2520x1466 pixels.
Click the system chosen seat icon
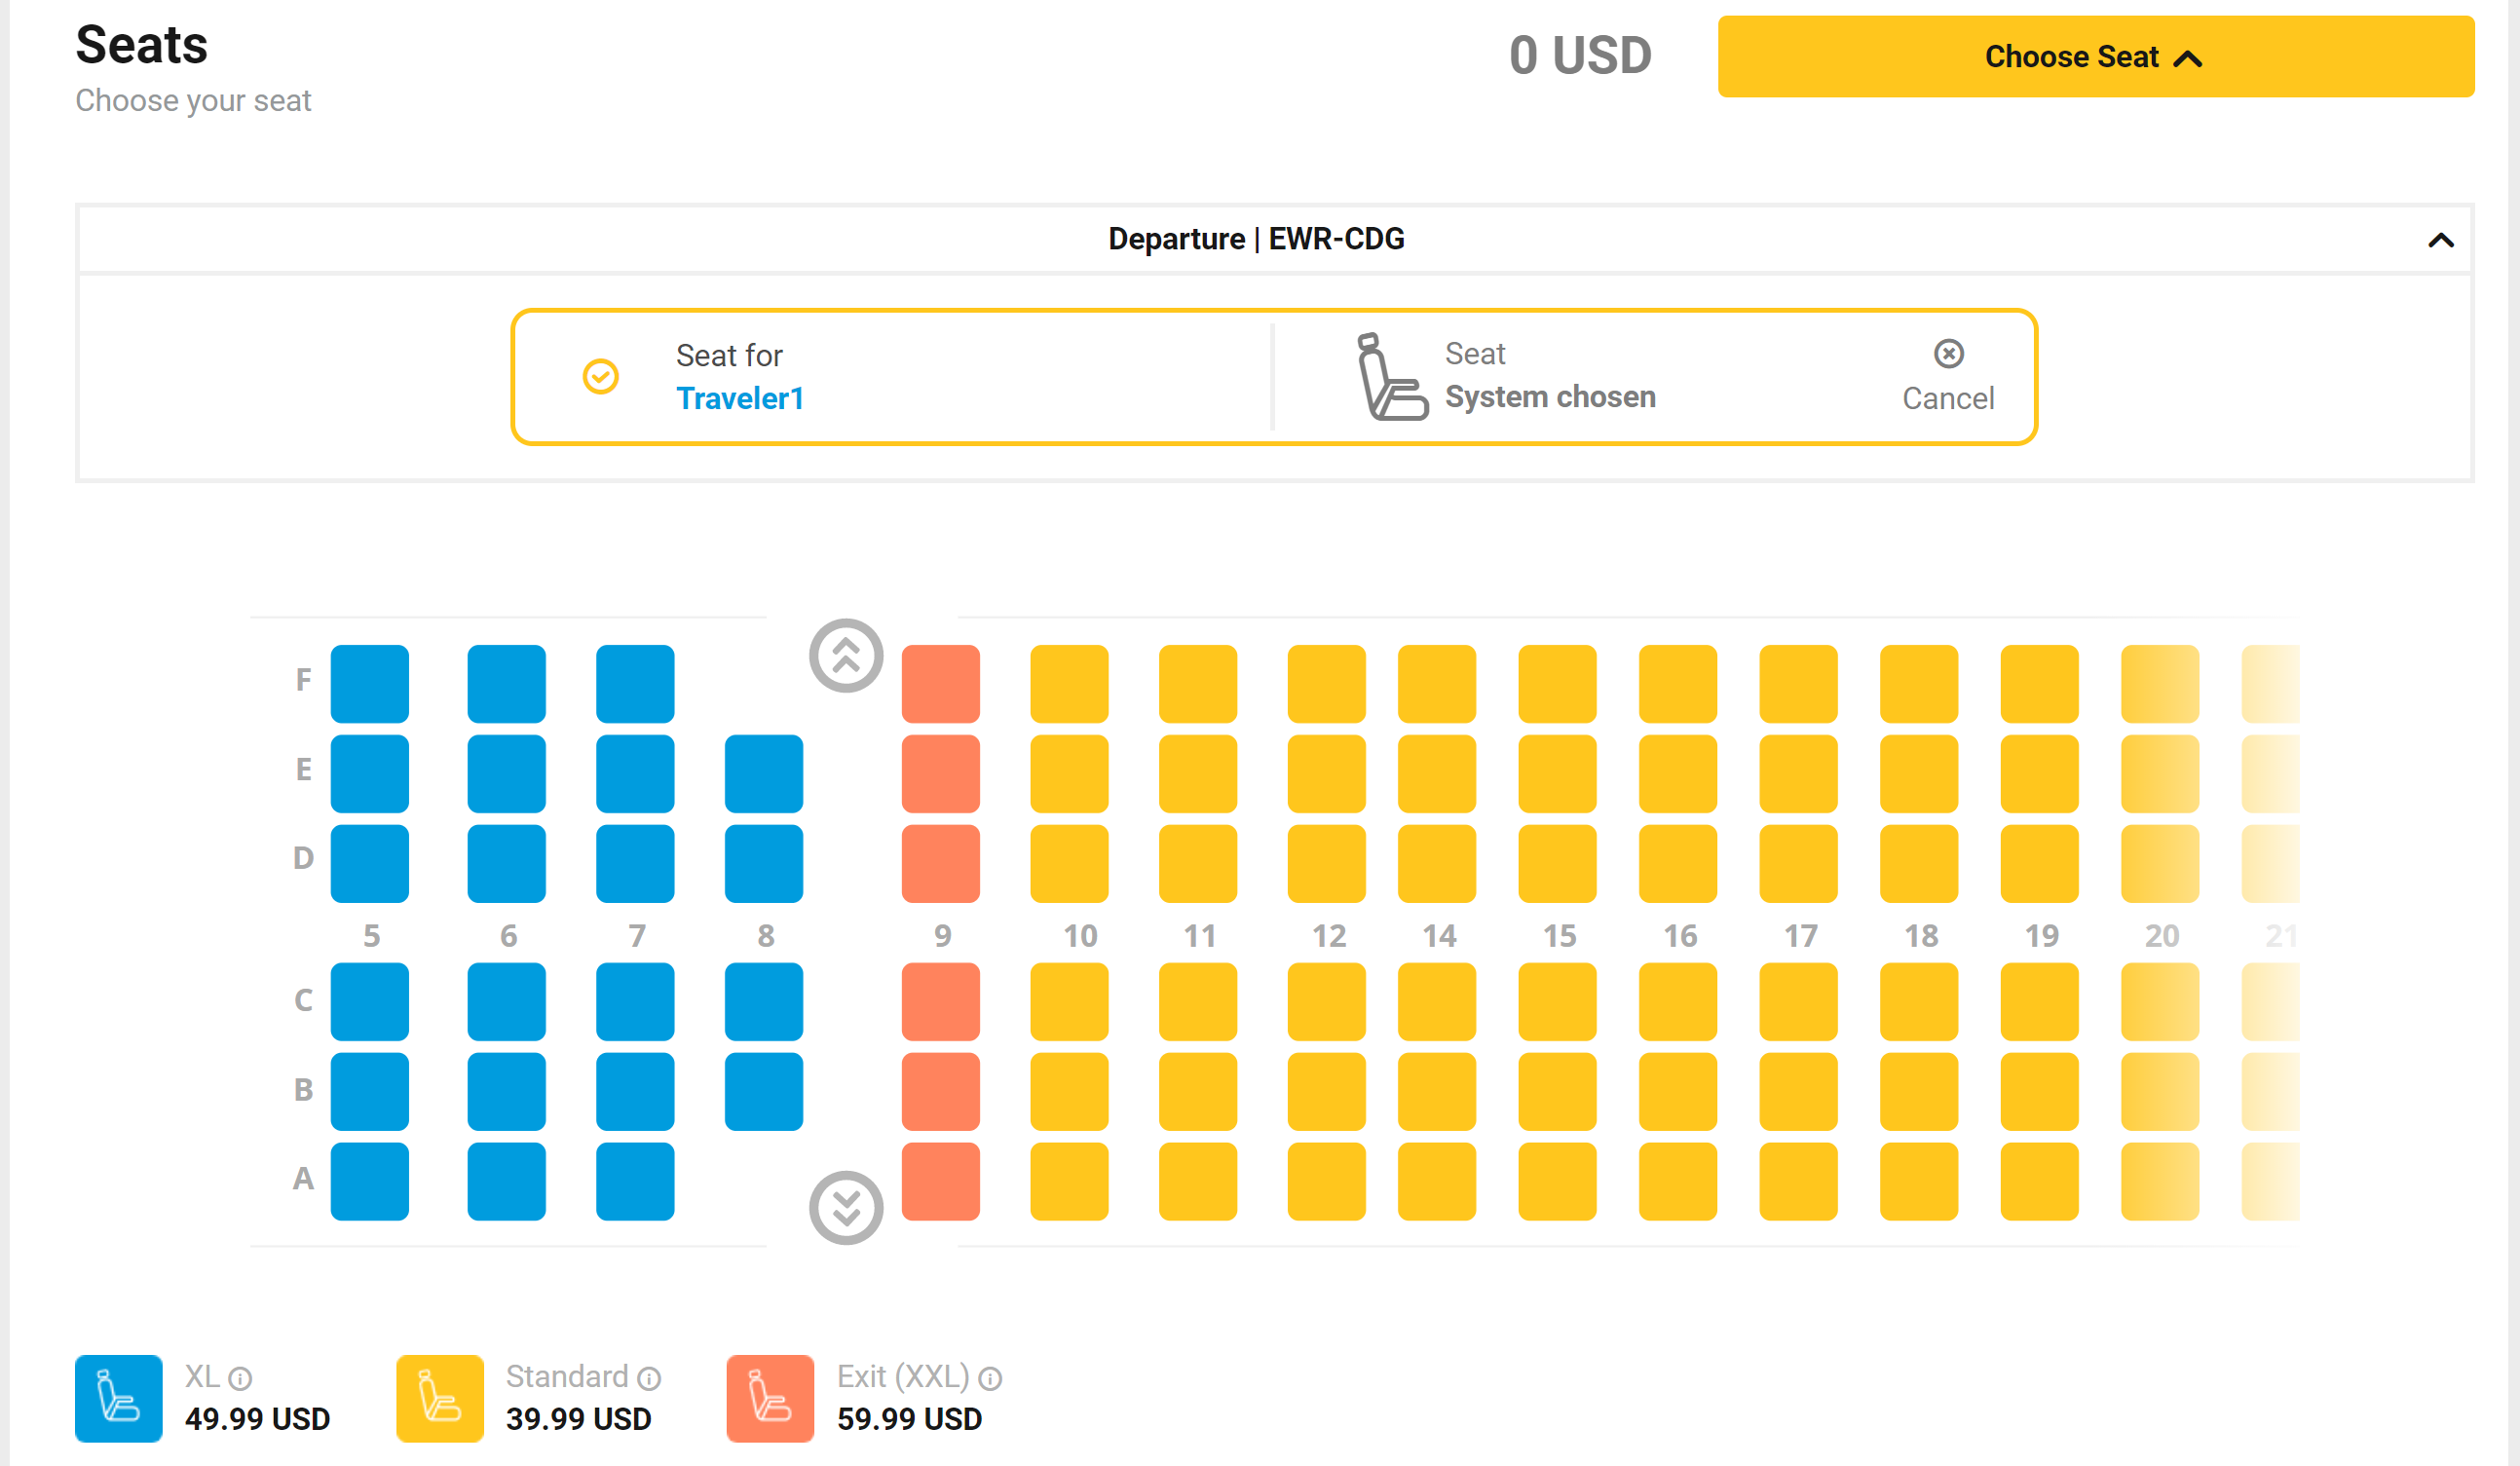[x=1391, y=377]
